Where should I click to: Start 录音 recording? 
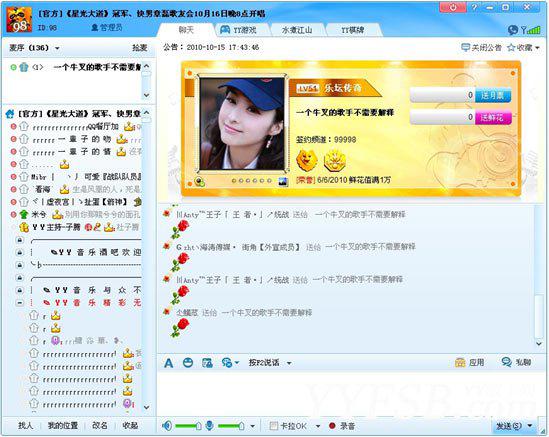click(x=342, y=426)
